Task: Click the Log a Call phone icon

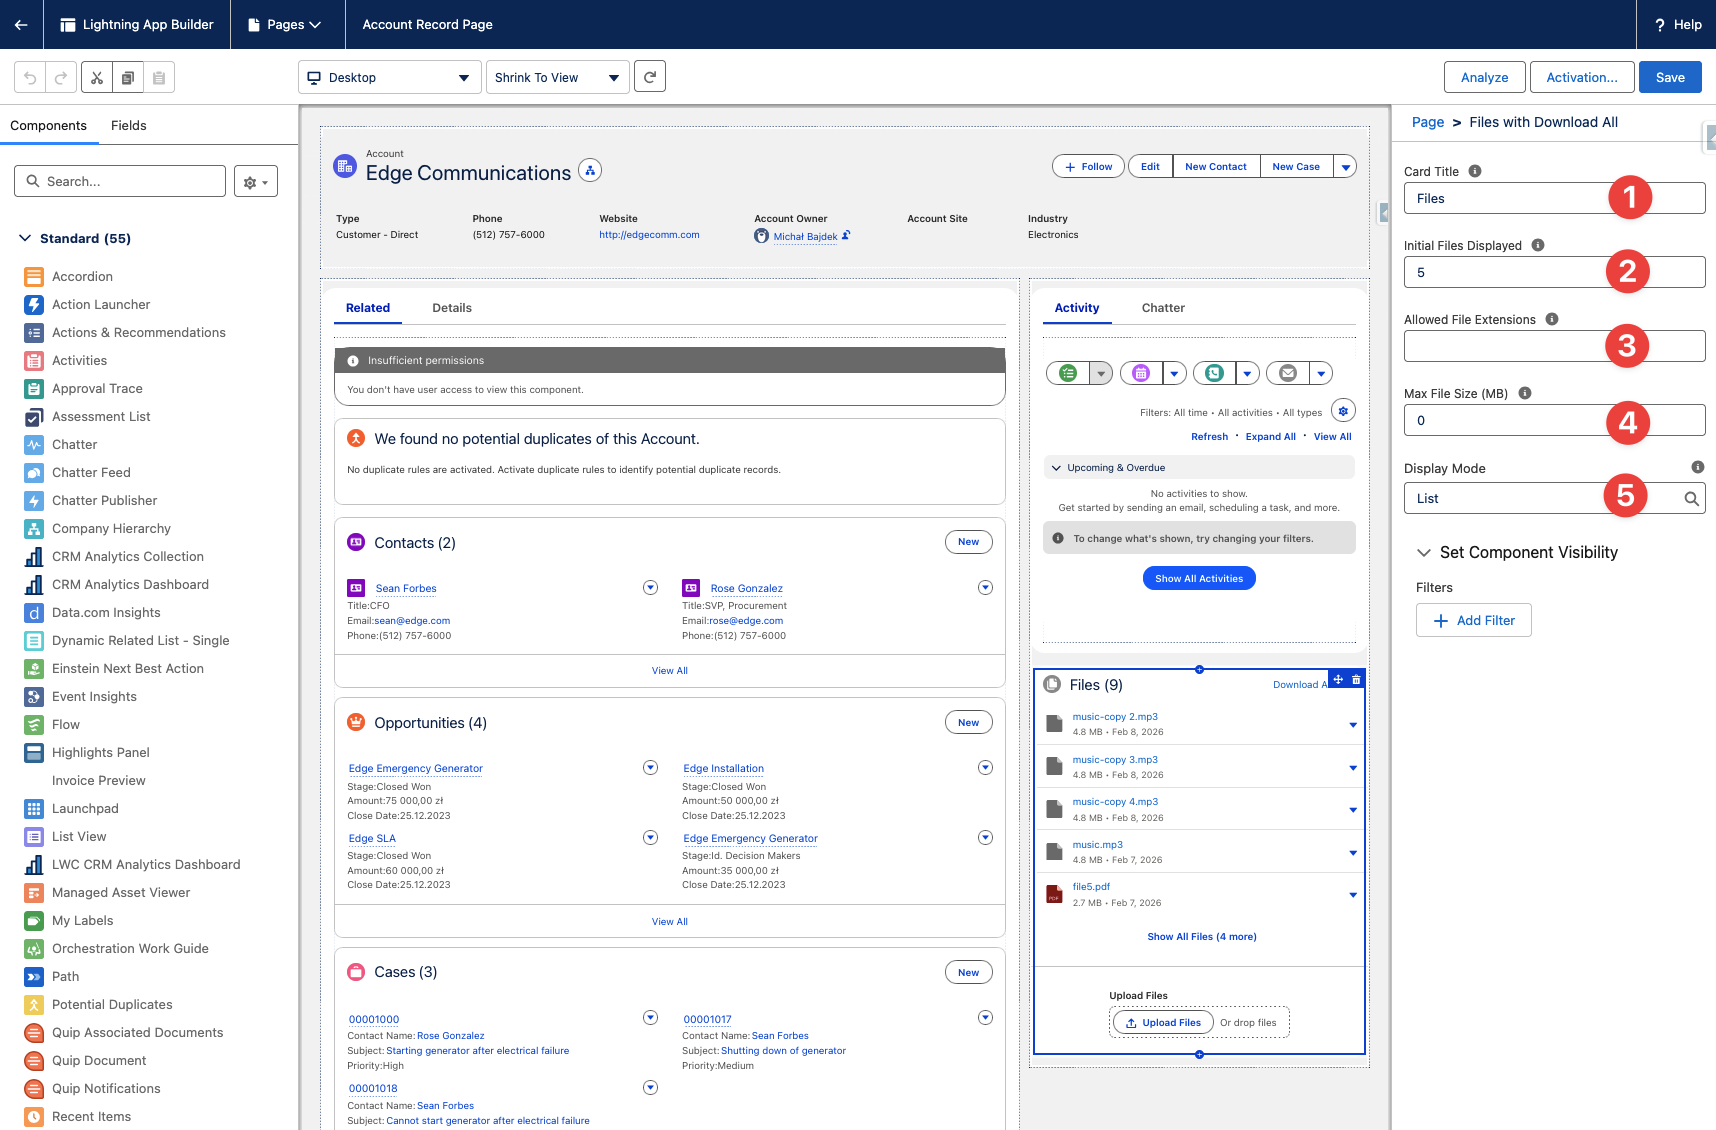Action: (x=1213, y=372)
